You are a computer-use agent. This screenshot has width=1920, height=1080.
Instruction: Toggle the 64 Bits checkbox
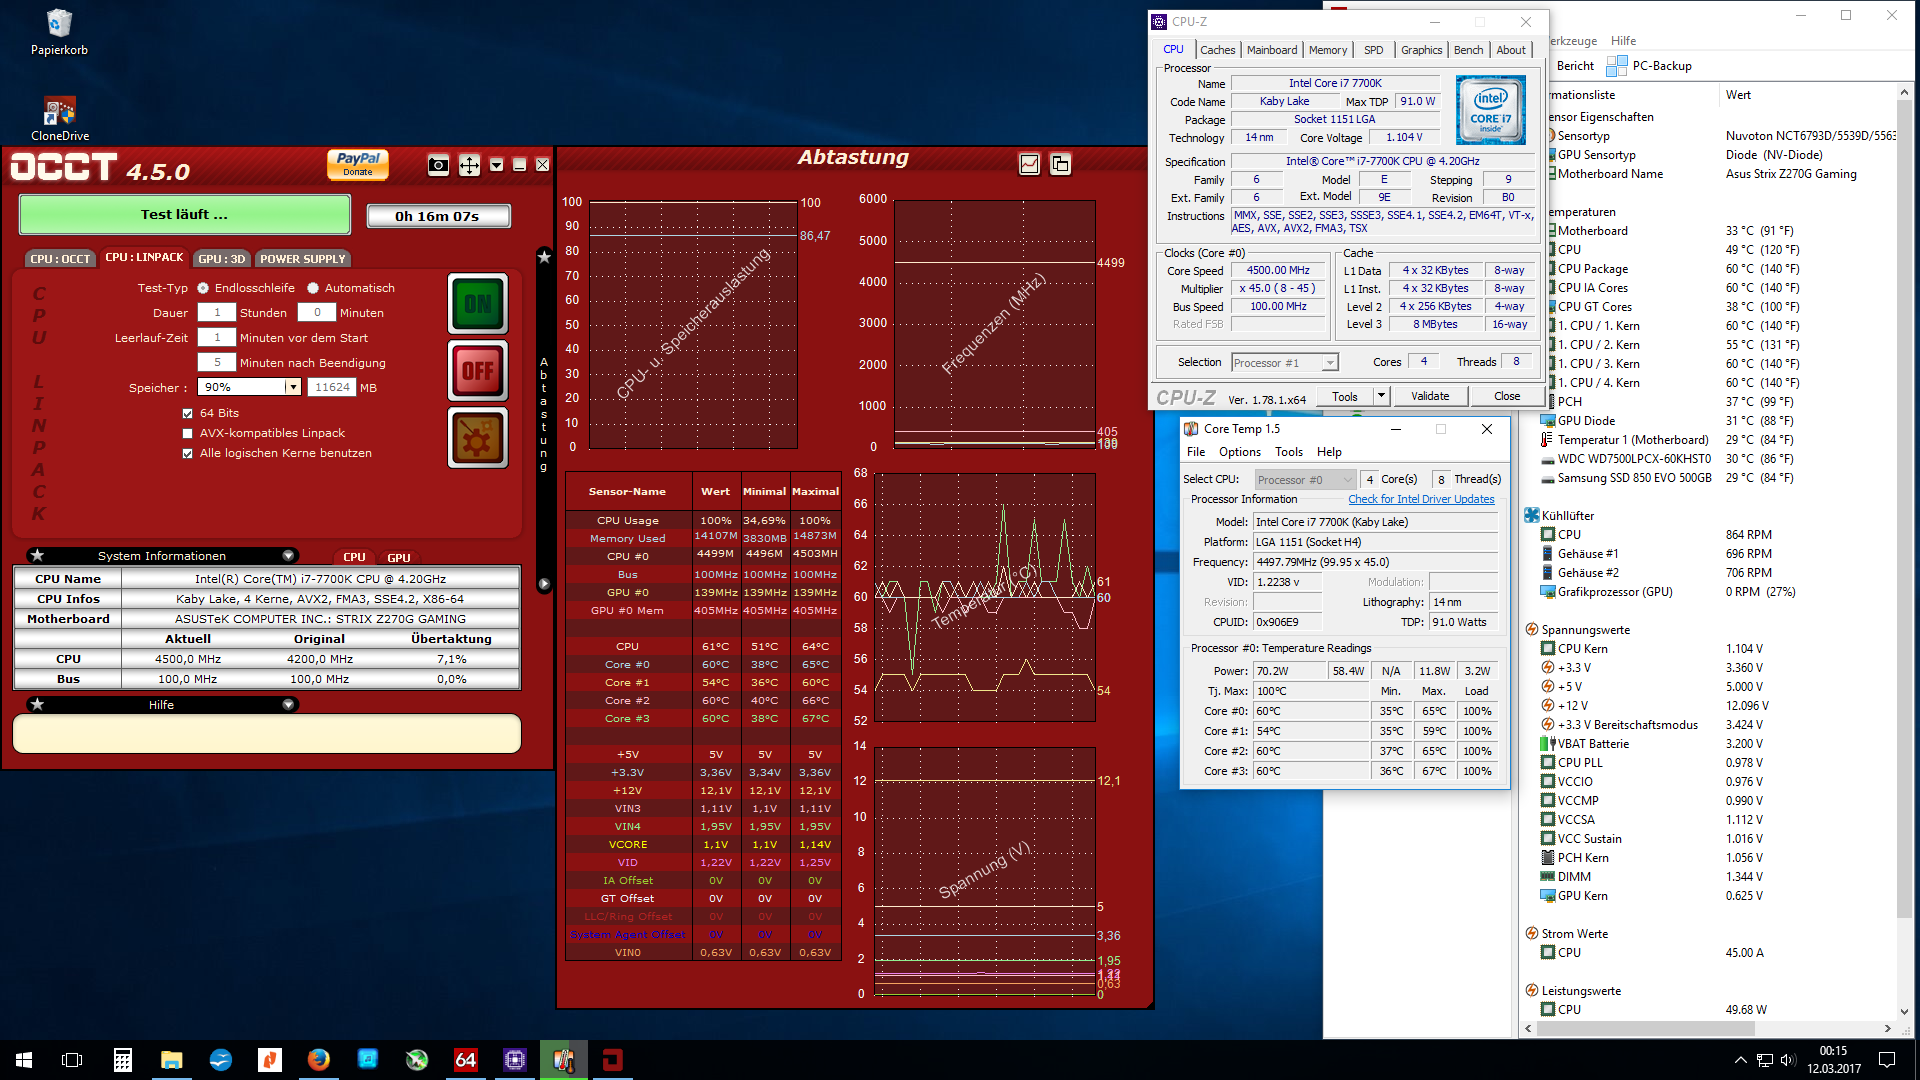[187, 413]
